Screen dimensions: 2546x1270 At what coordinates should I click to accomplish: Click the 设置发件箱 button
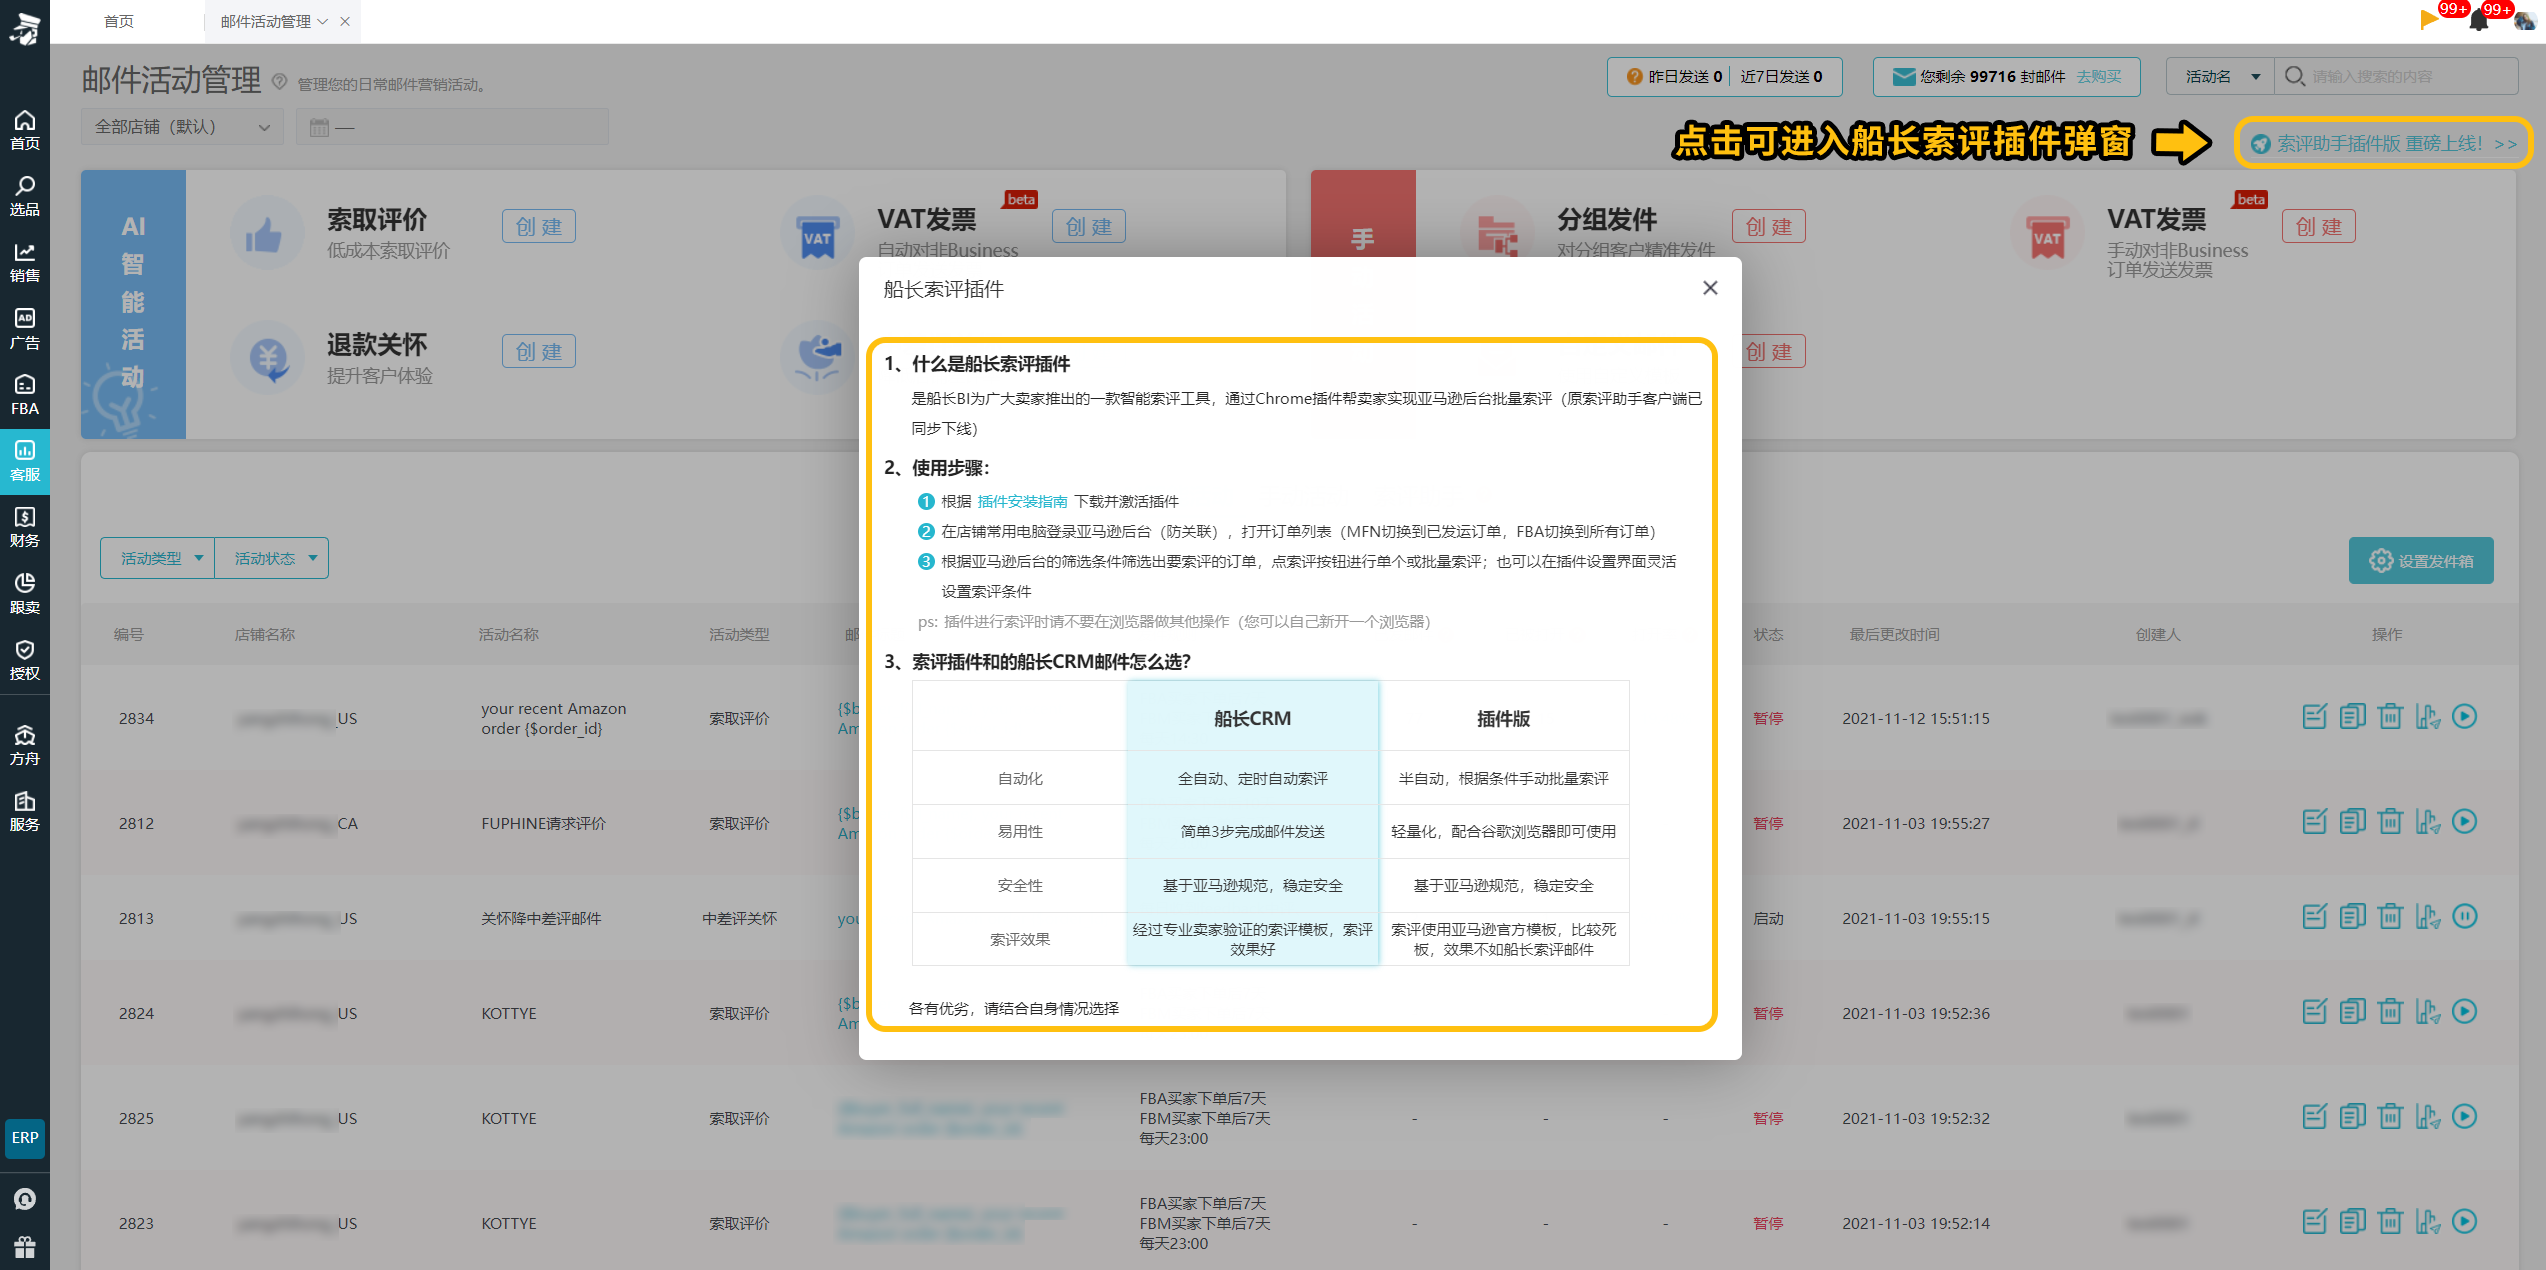[x=2421, y=561]
